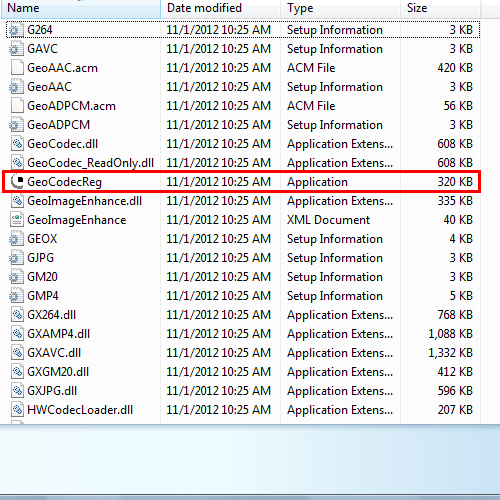Select the GeoADPCM.acm file icon
The height and width of the screenshot is (500, 500).
pos(17,106)
